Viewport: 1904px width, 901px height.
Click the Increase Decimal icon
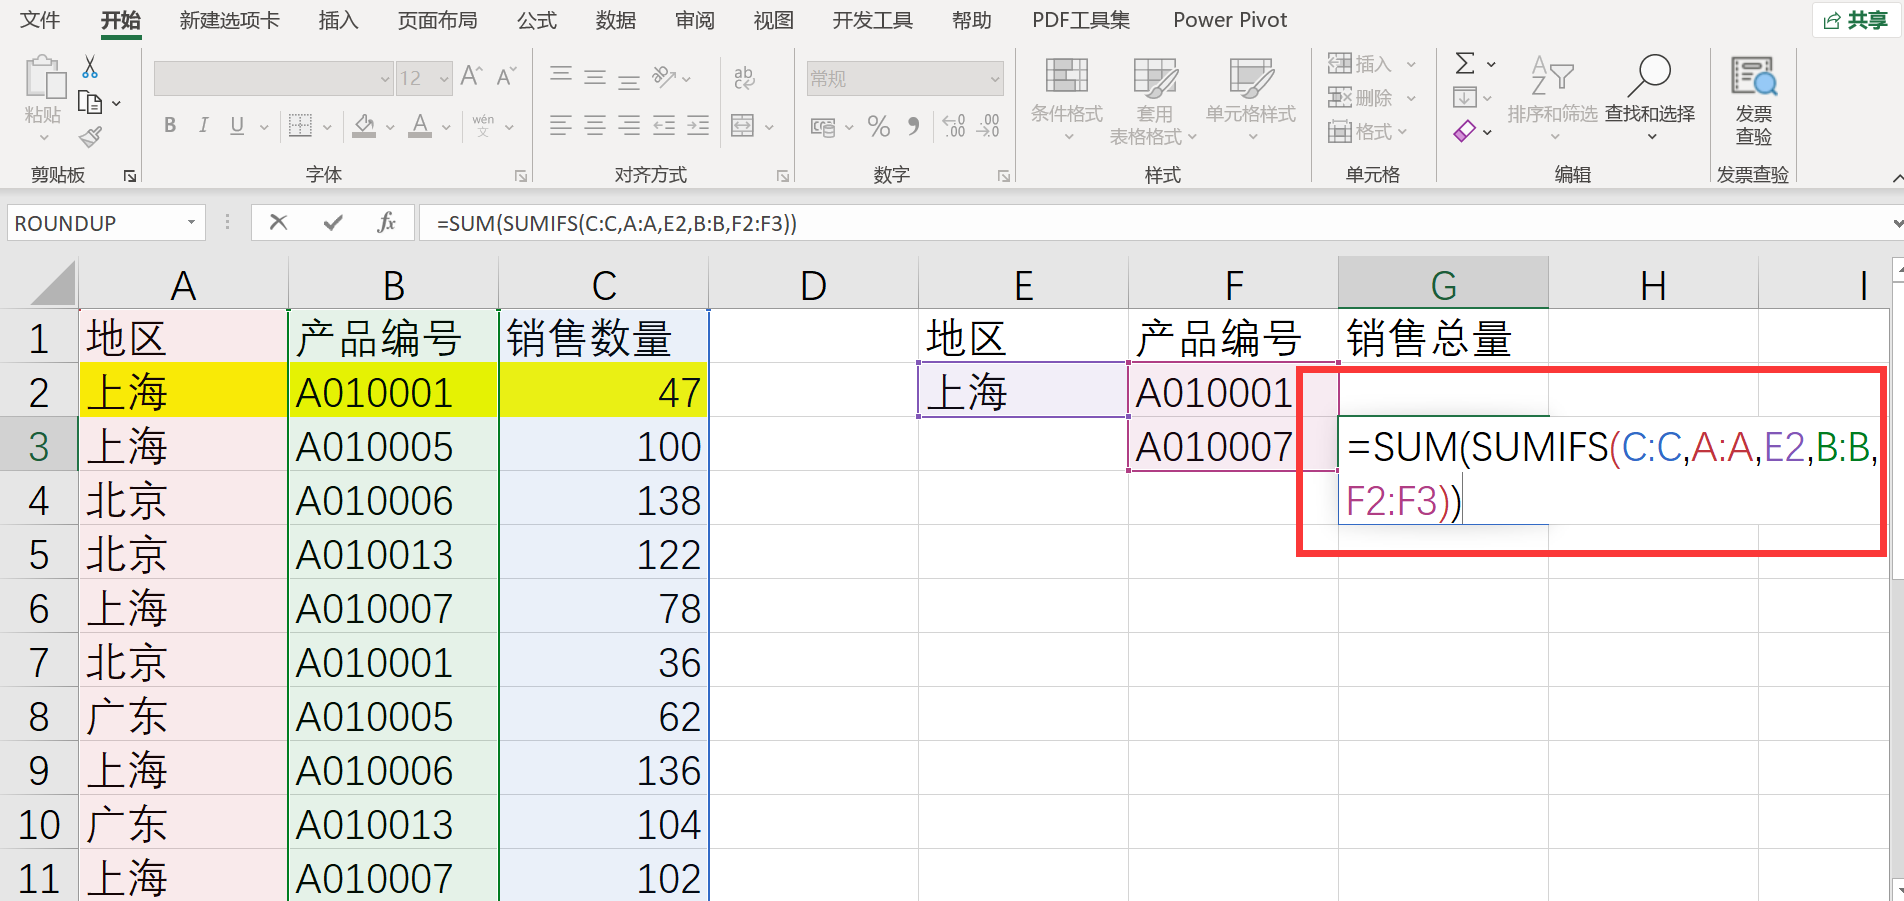point(954,126)
